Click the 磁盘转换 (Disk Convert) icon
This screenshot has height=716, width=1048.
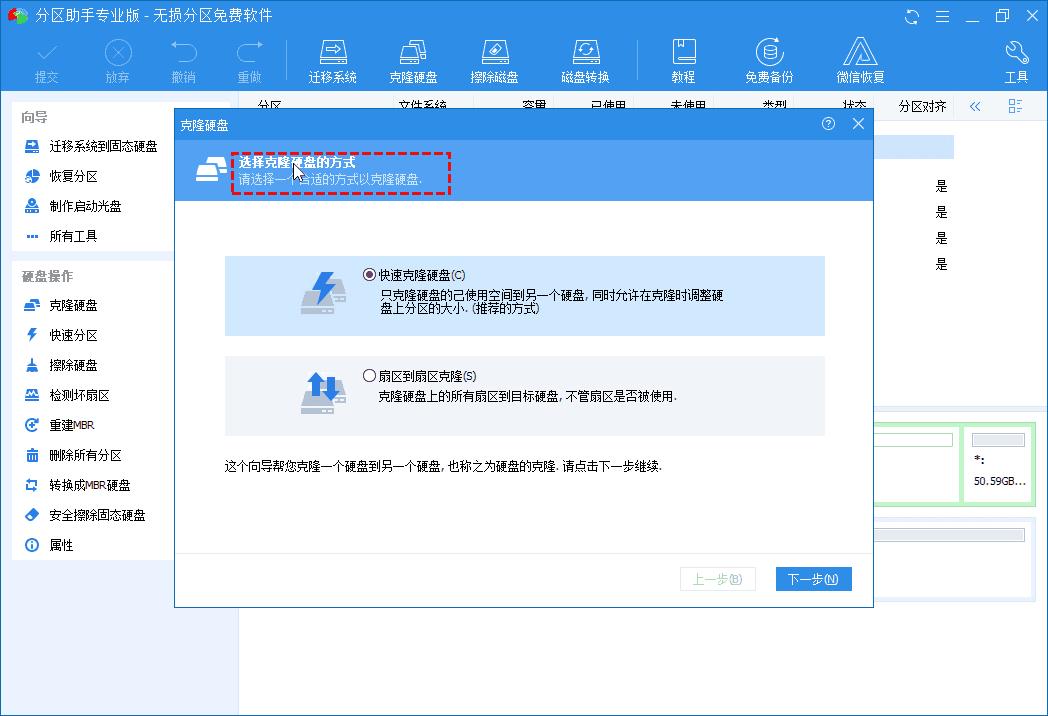click(x=585, y=58)
